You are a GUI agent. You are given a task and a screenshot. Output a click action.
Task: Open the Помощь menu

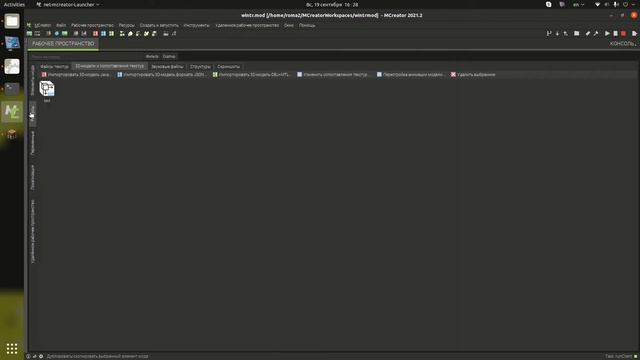307,25
